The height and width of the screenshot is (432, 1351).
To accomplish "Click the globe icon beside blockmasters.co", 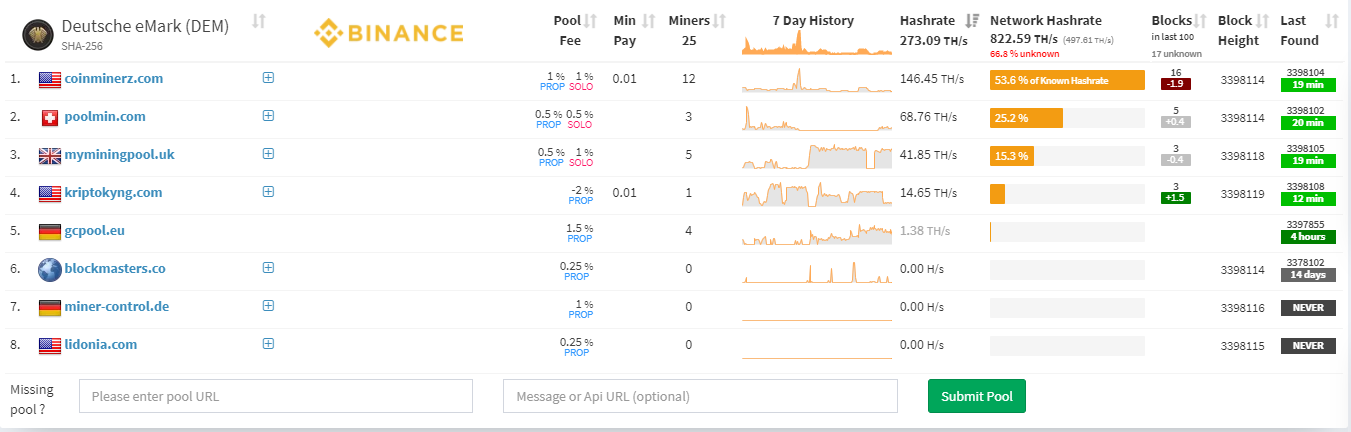I will click(x=49, y=269).
